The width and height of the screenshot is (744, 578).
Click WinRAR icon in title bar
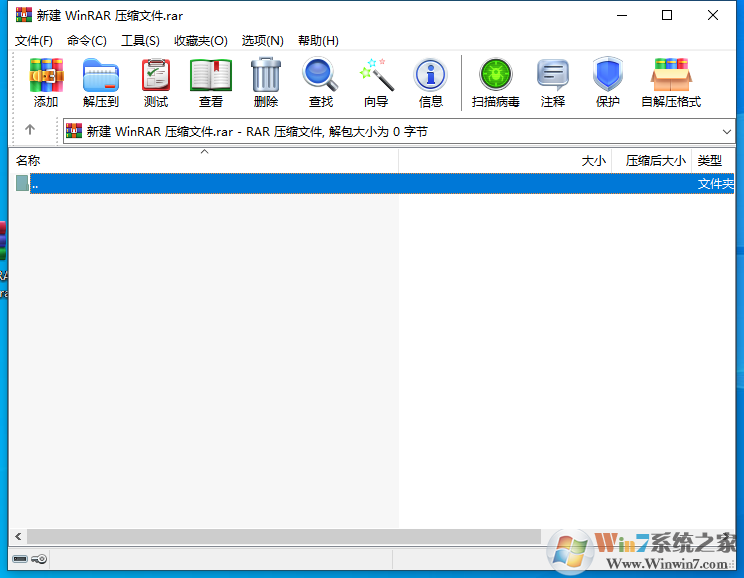[24, 15]
